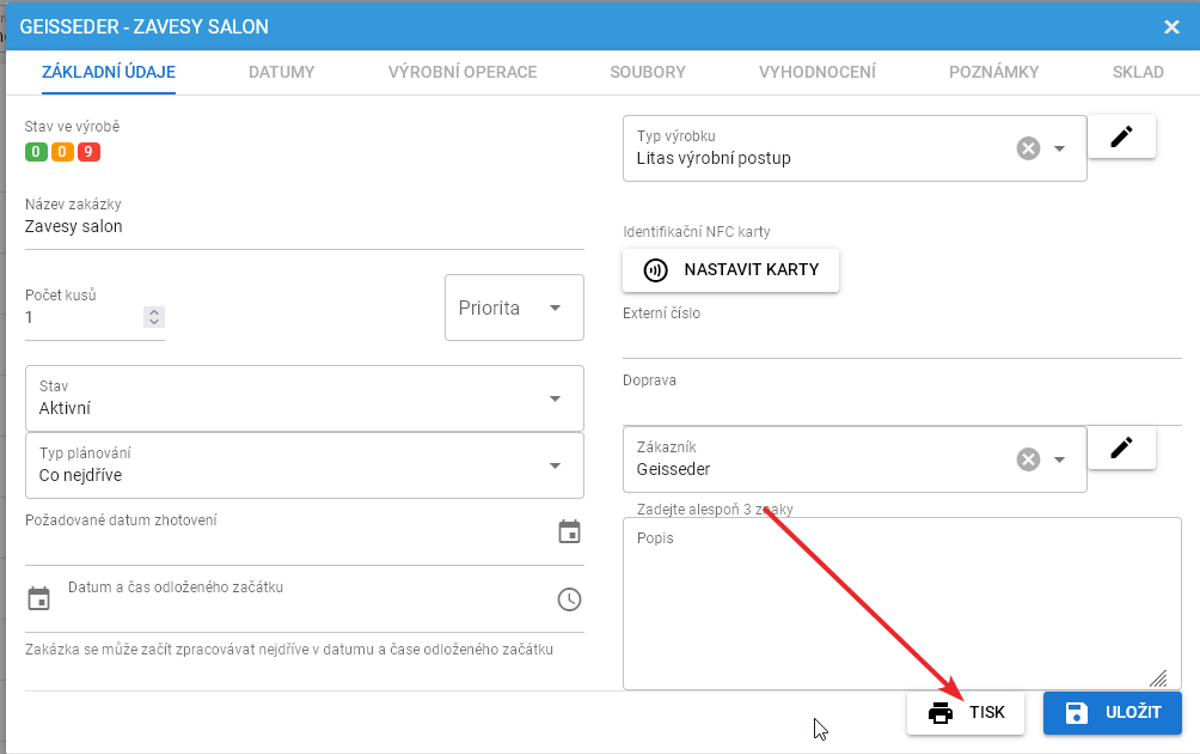Click the red status badge showing 9
This screenshot has height=754, width=1200.
click(89, 152)
